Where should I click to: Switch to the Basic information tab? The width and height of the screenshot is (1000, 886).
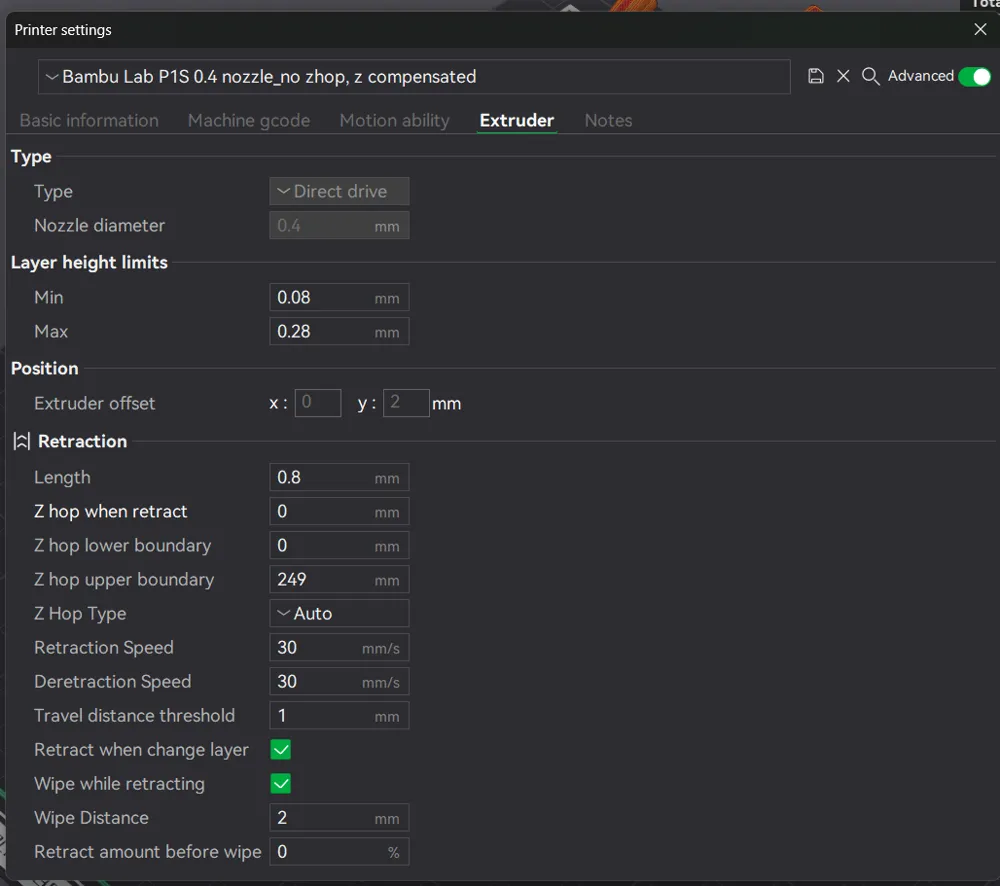click(89, 121)
